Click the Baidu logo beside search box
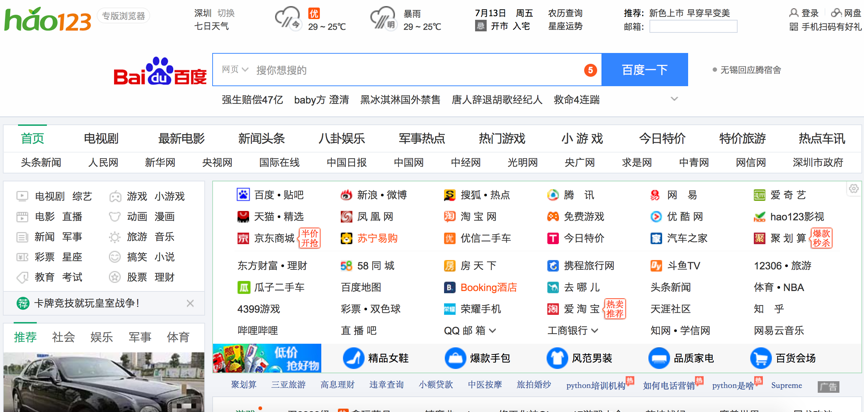Screen dimensions: 864x412 (x=160, y=72)
